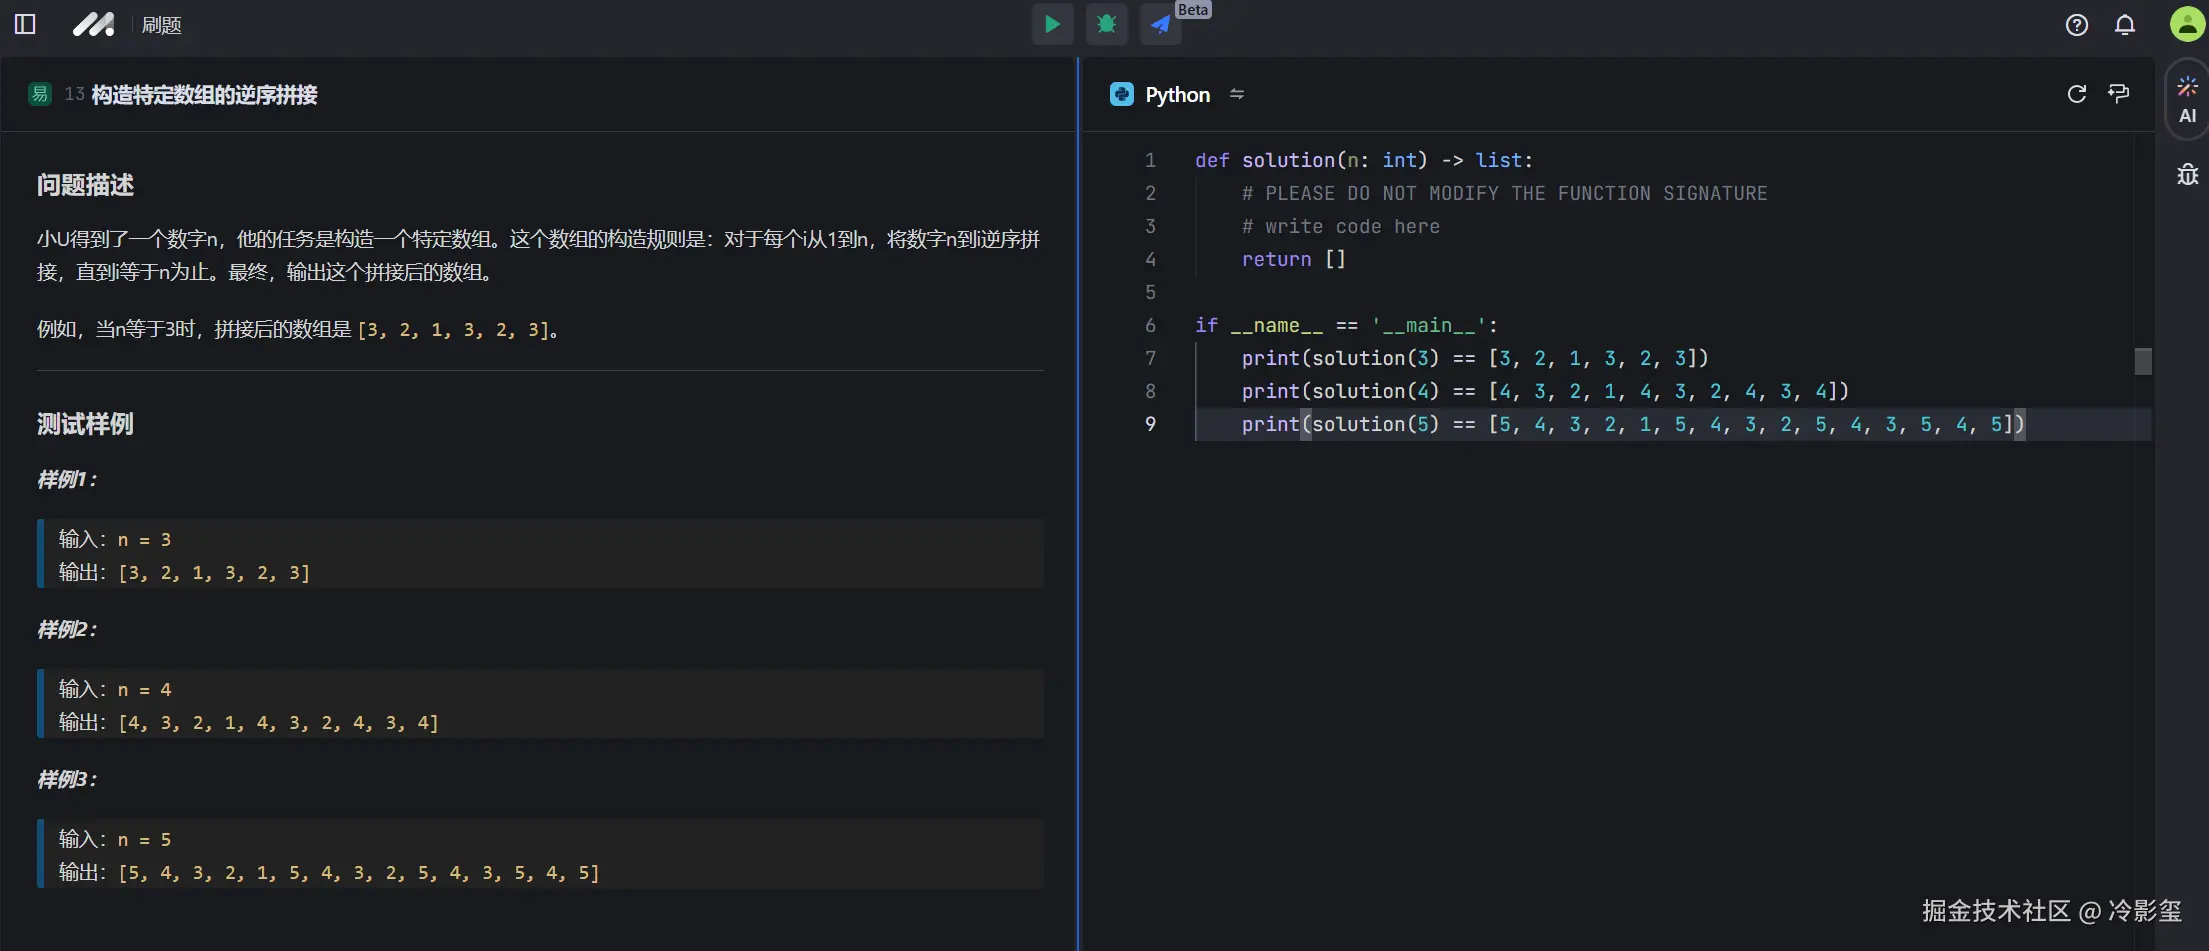The image size is (2209, 951).
Task: Click line number 9 in the gutter
Action: point(1150,424)
